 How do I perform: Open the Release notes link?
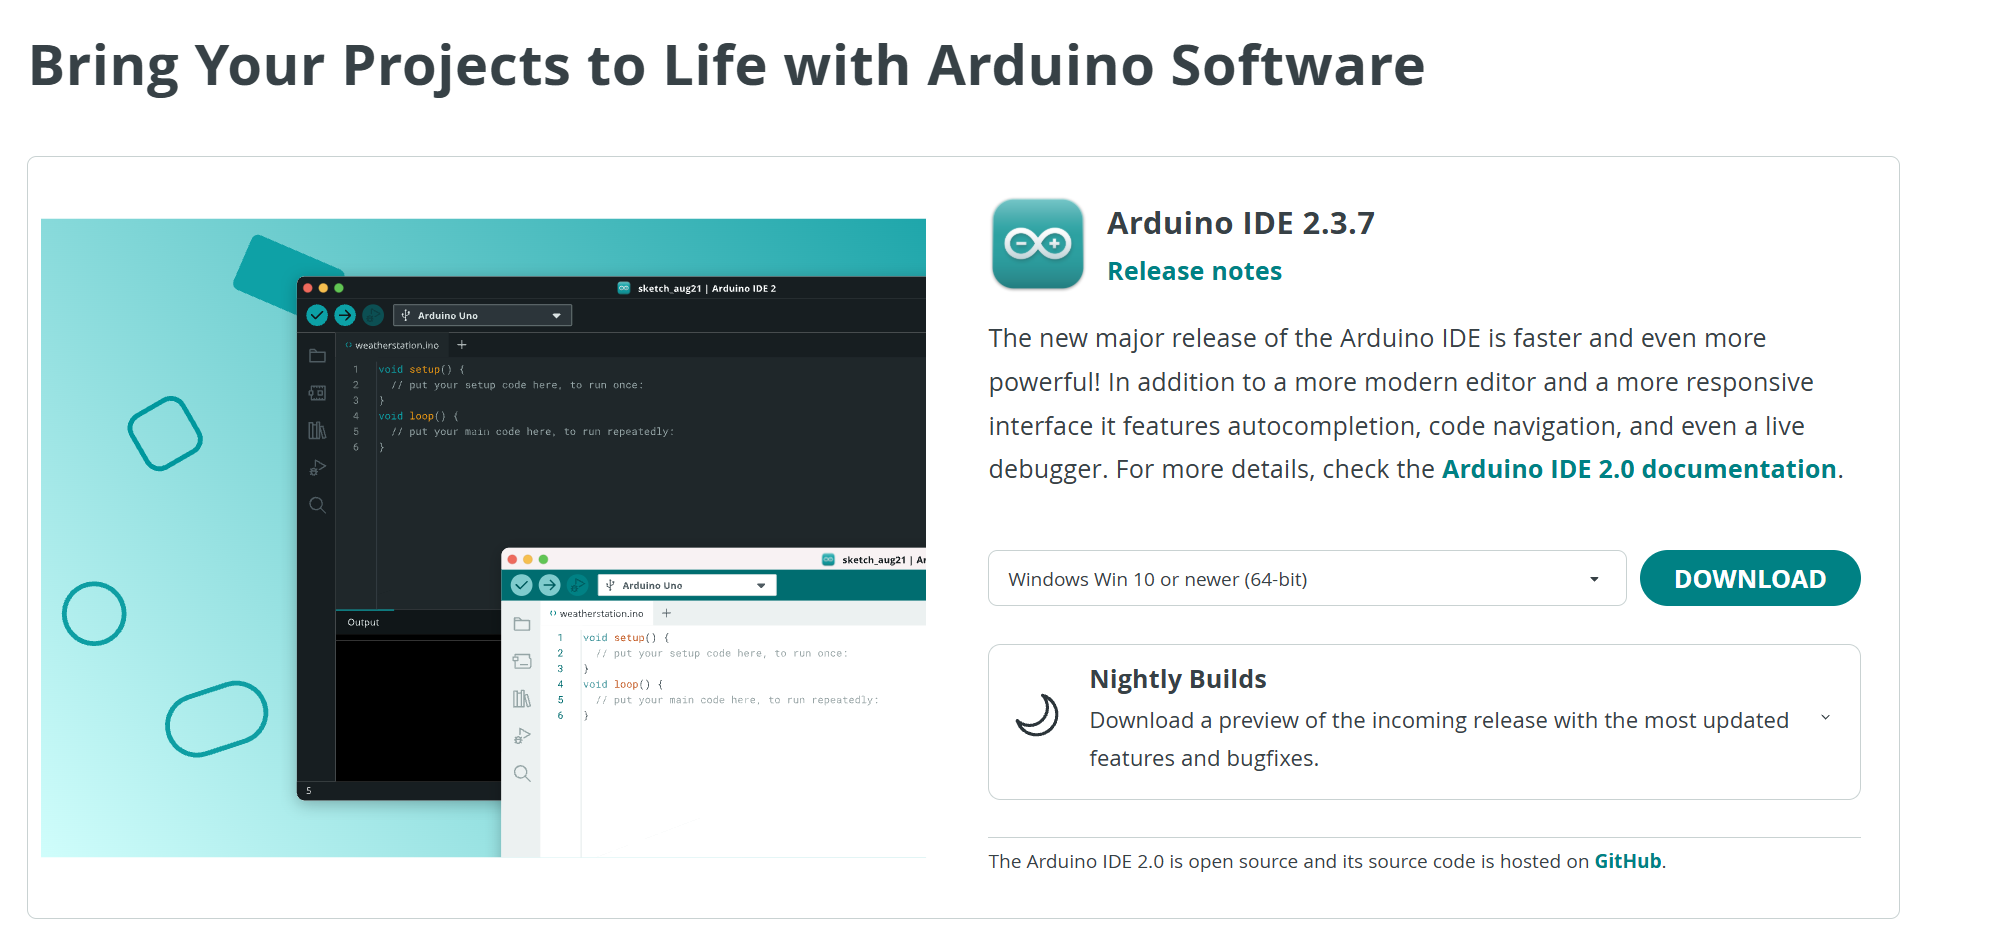pyautogui.click(x=1194, y=271)
